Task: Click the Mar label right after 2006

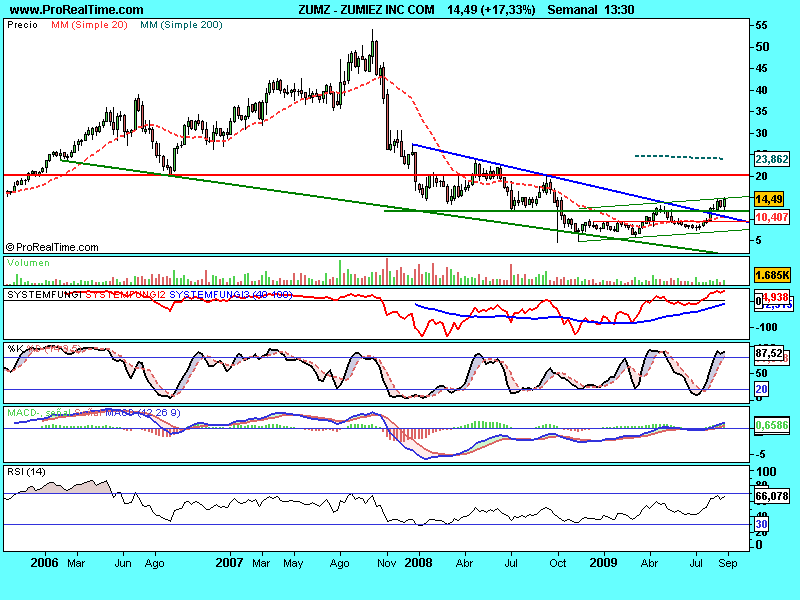Action: [x=76, y=563]
